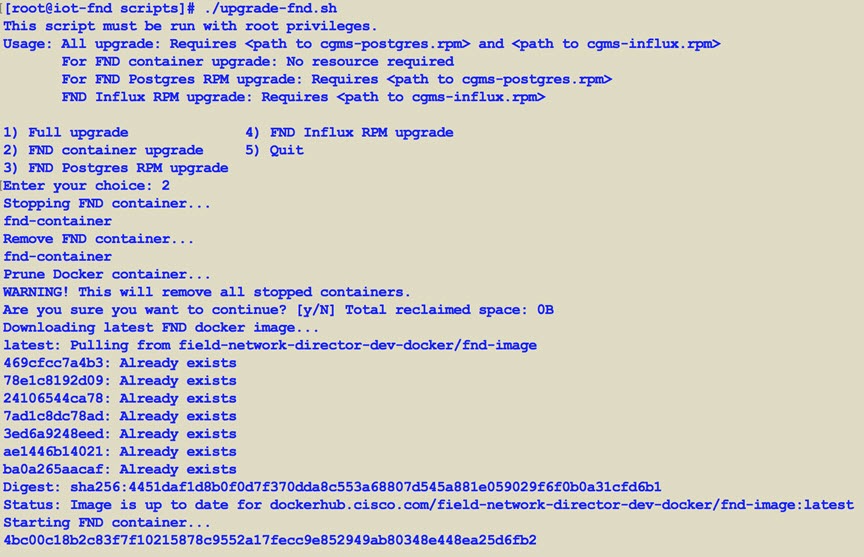The width and height of the screenshot is (864, 557).
Task: Click the WARNING stopped containers message
Action: (x=207, y=292)
